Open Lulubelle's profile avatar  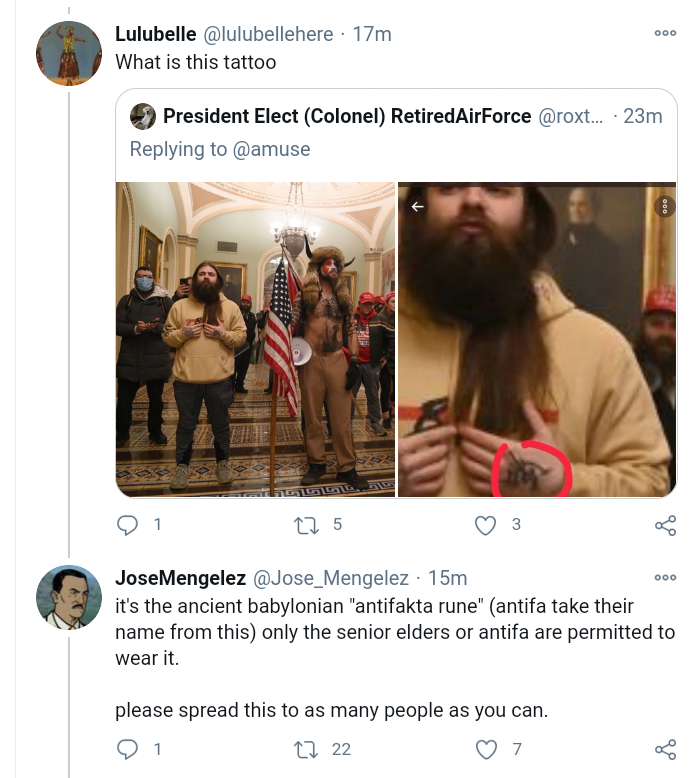pyautogui.click(x=68, y=51)
